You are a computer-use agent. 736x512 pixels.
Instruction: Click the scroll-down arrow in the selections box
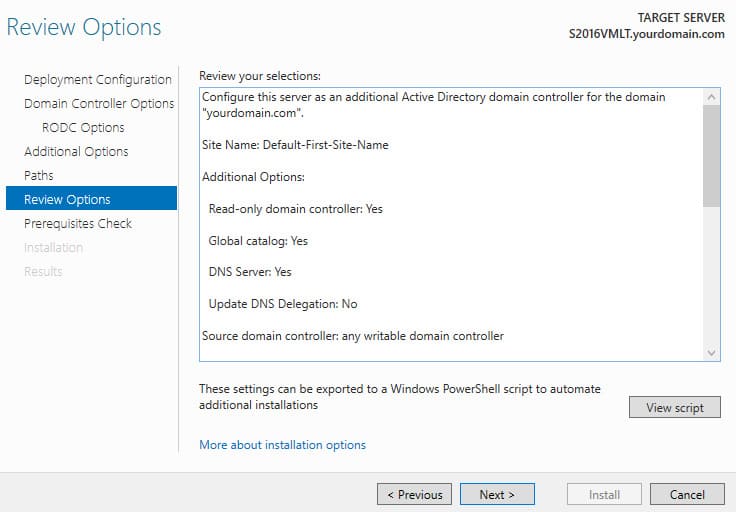711,352
